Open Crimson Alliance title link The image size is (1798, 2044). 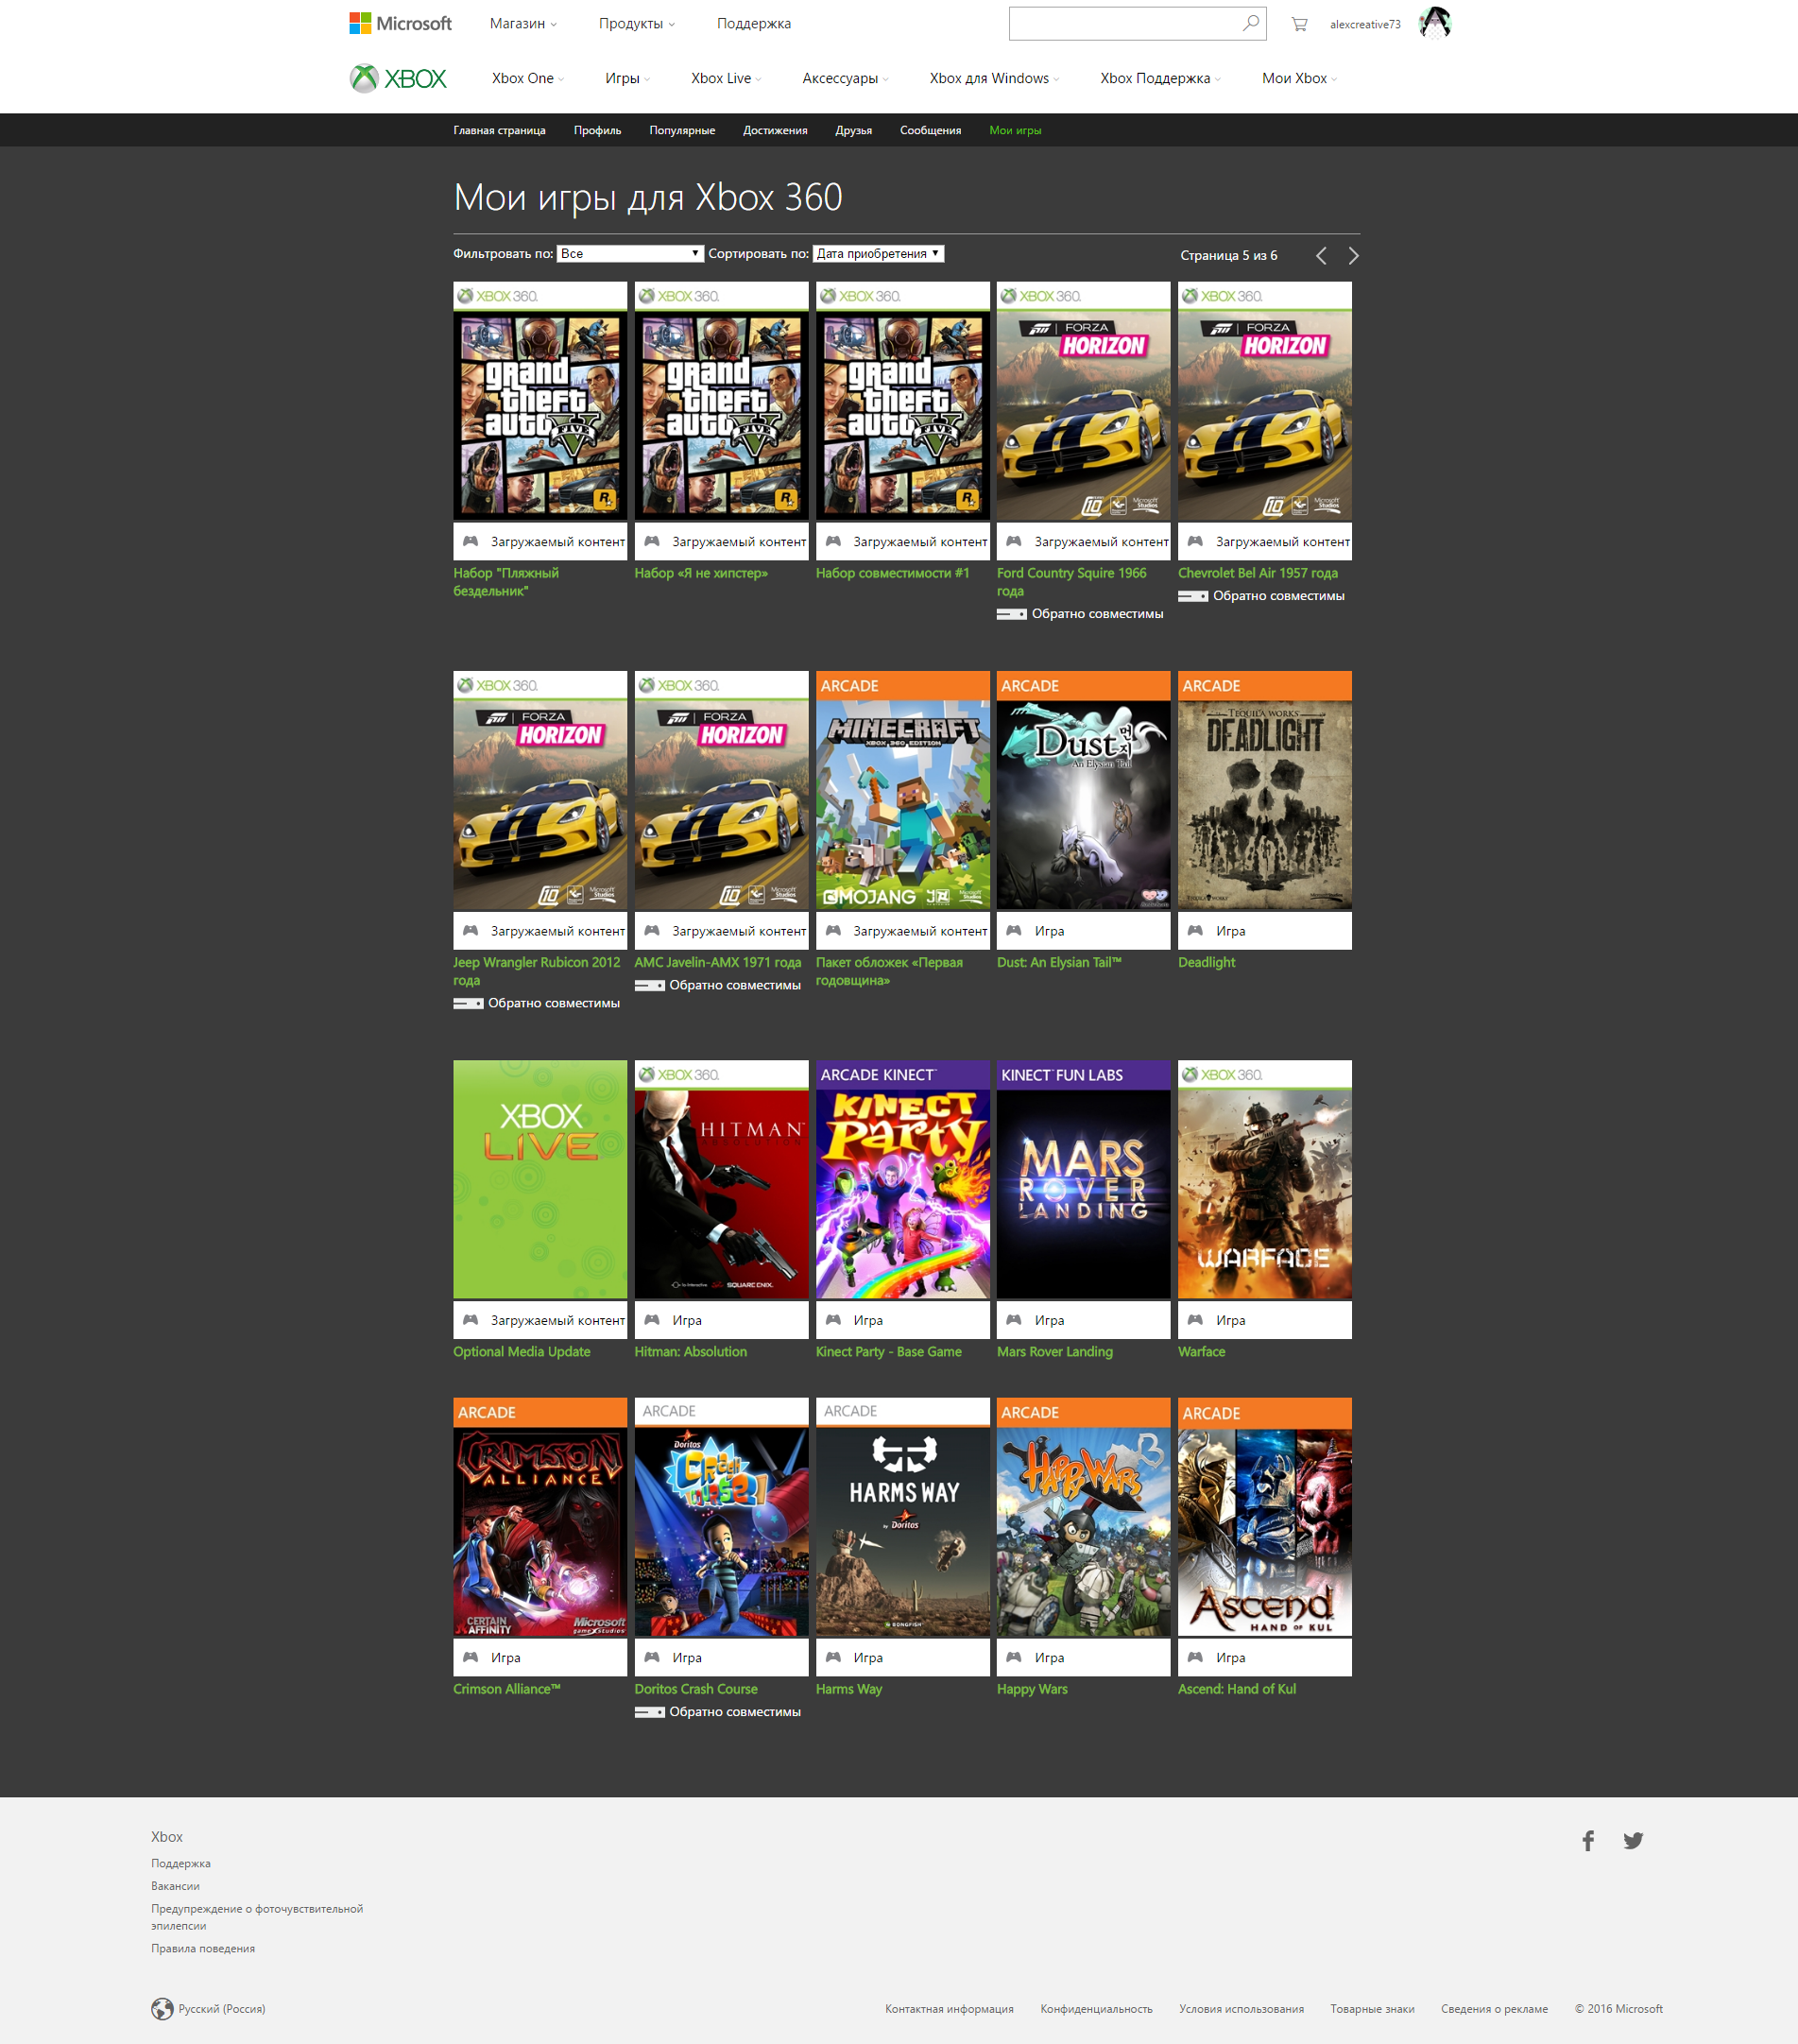point(507,1688)
